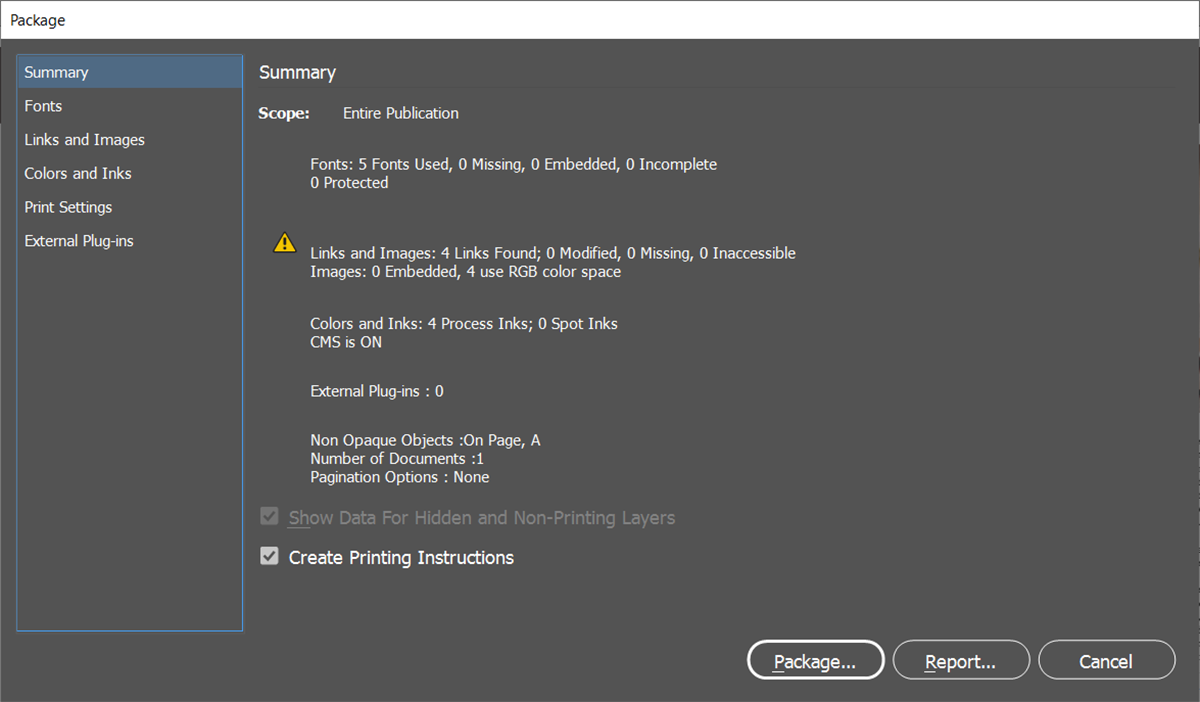Re-enable the Create Printing Instructions option
This screenshot has width=1200, height=702.
click(x=269, y=556)
